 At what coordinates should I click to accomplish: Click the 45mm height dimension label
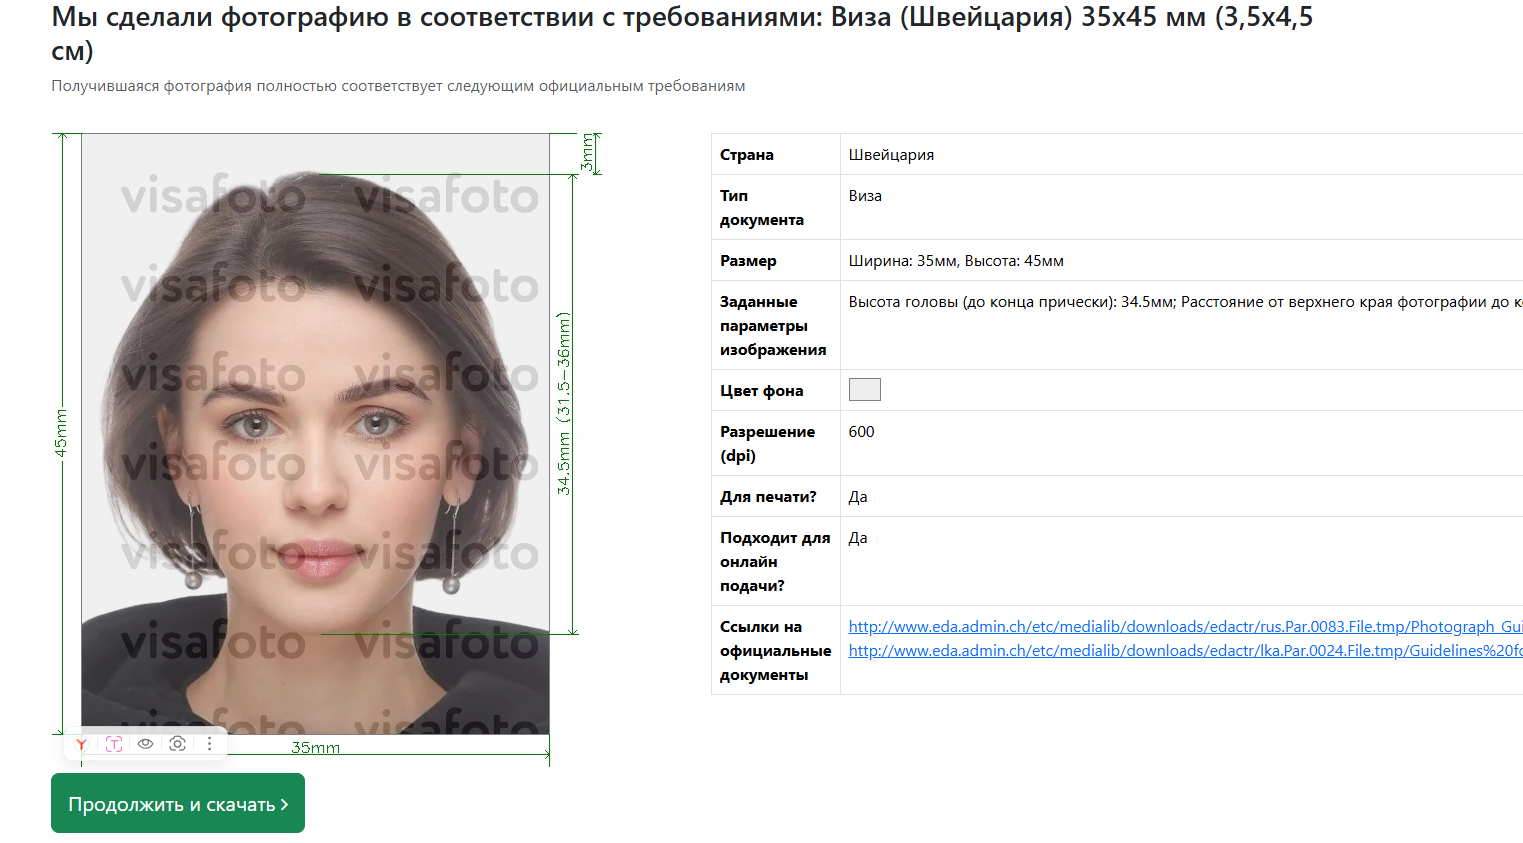click(x=60, y=433)
